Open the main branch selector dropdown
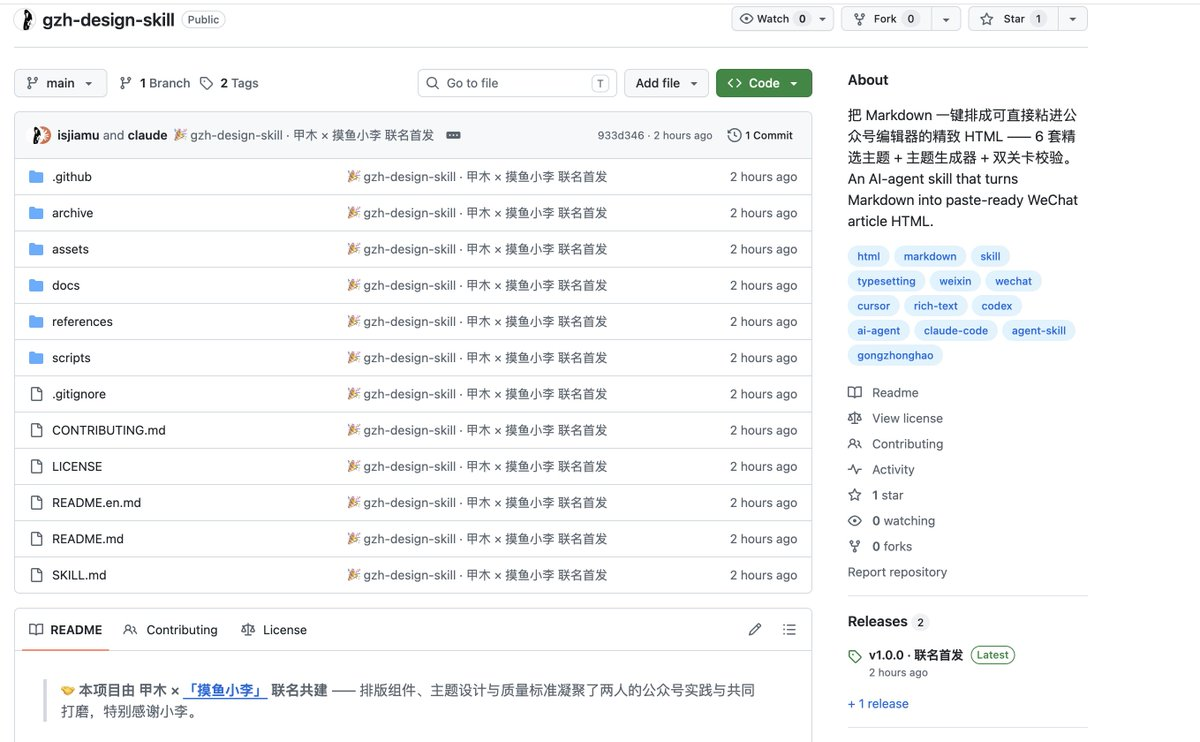Image resolution: width=1200 pixels, height=742 pixels. pos(60,83)
